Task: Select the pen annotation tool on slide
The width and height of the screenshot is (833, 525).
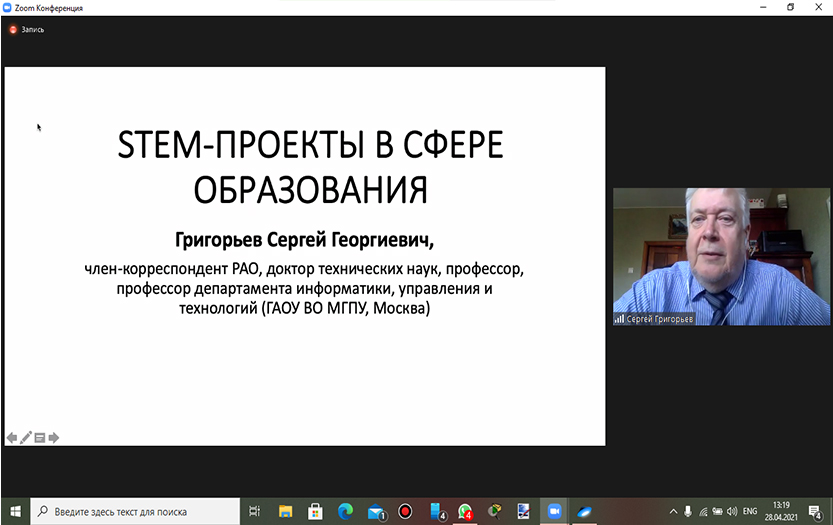Action: point(26,437)
